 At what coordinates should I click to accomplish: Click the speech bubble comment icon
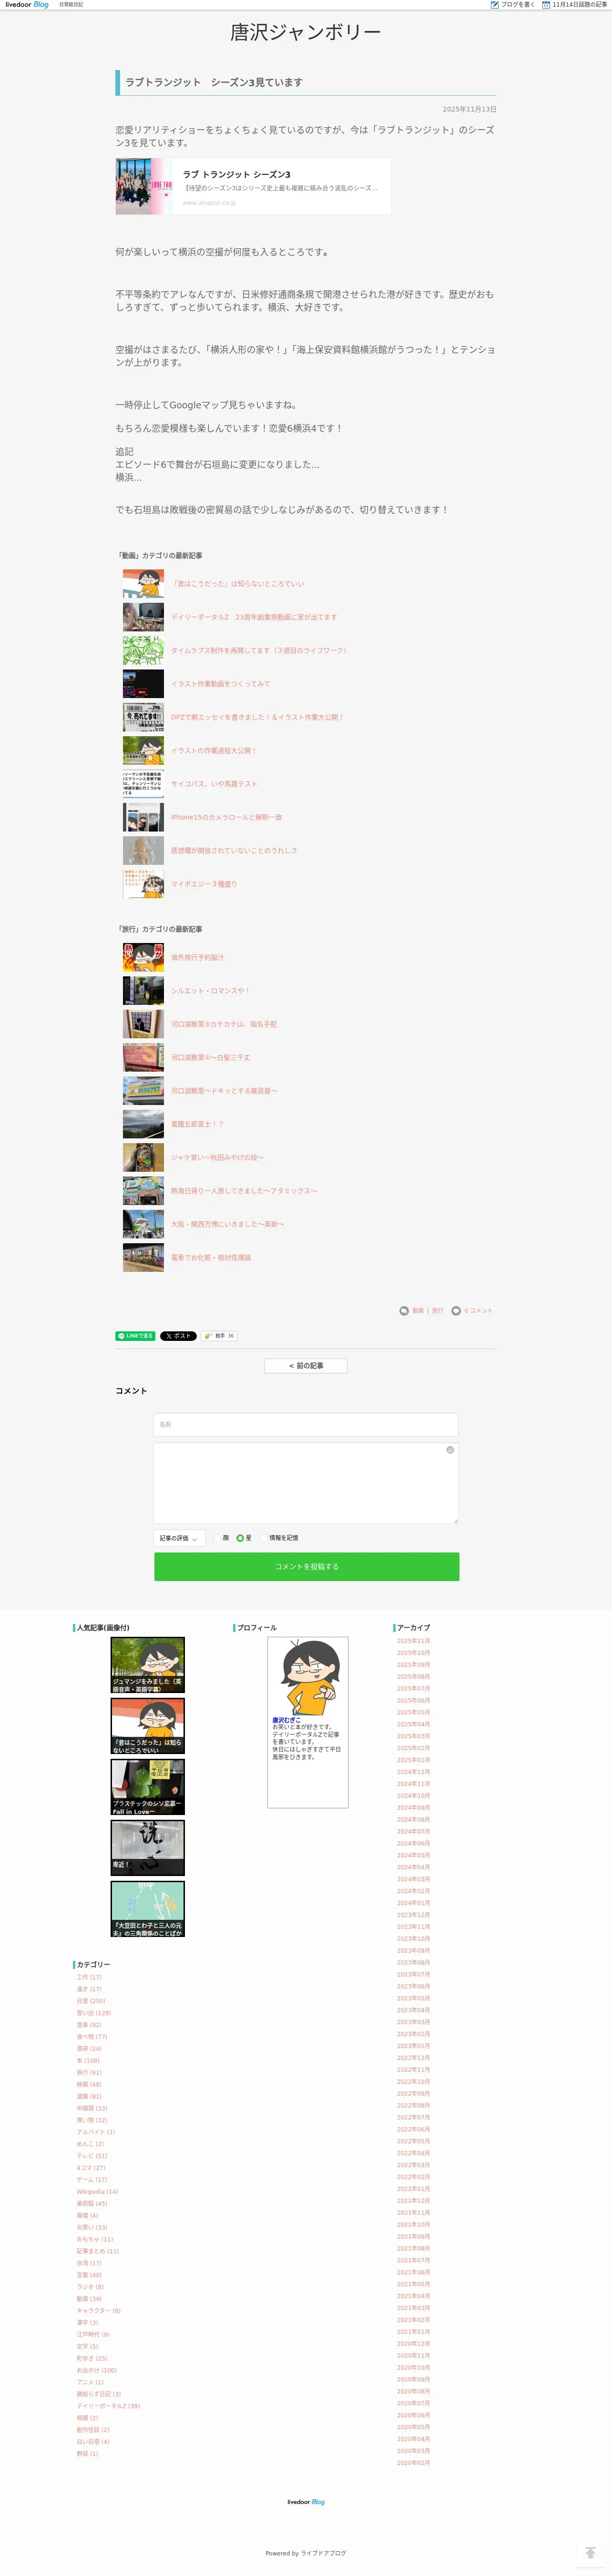point(456,1310)
